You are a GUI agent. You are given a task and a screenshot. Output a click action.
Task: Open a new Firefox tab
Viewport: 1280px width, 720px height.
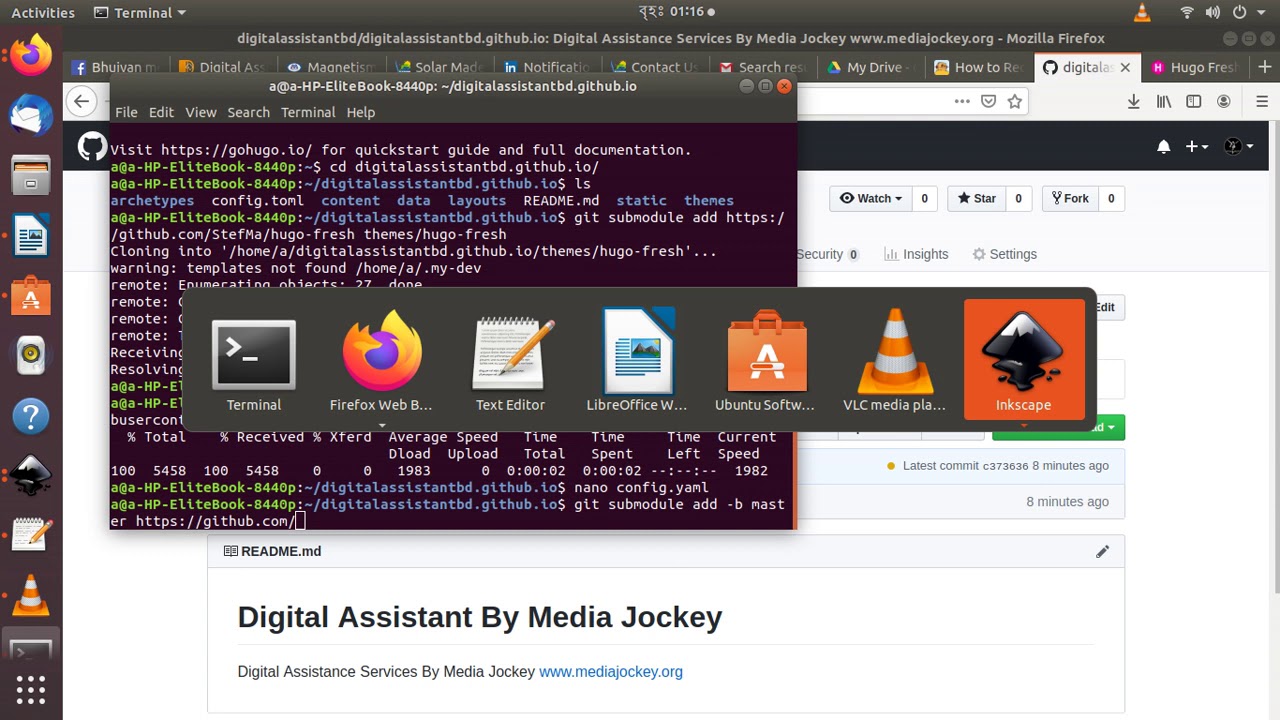[x=1264, y=67]
